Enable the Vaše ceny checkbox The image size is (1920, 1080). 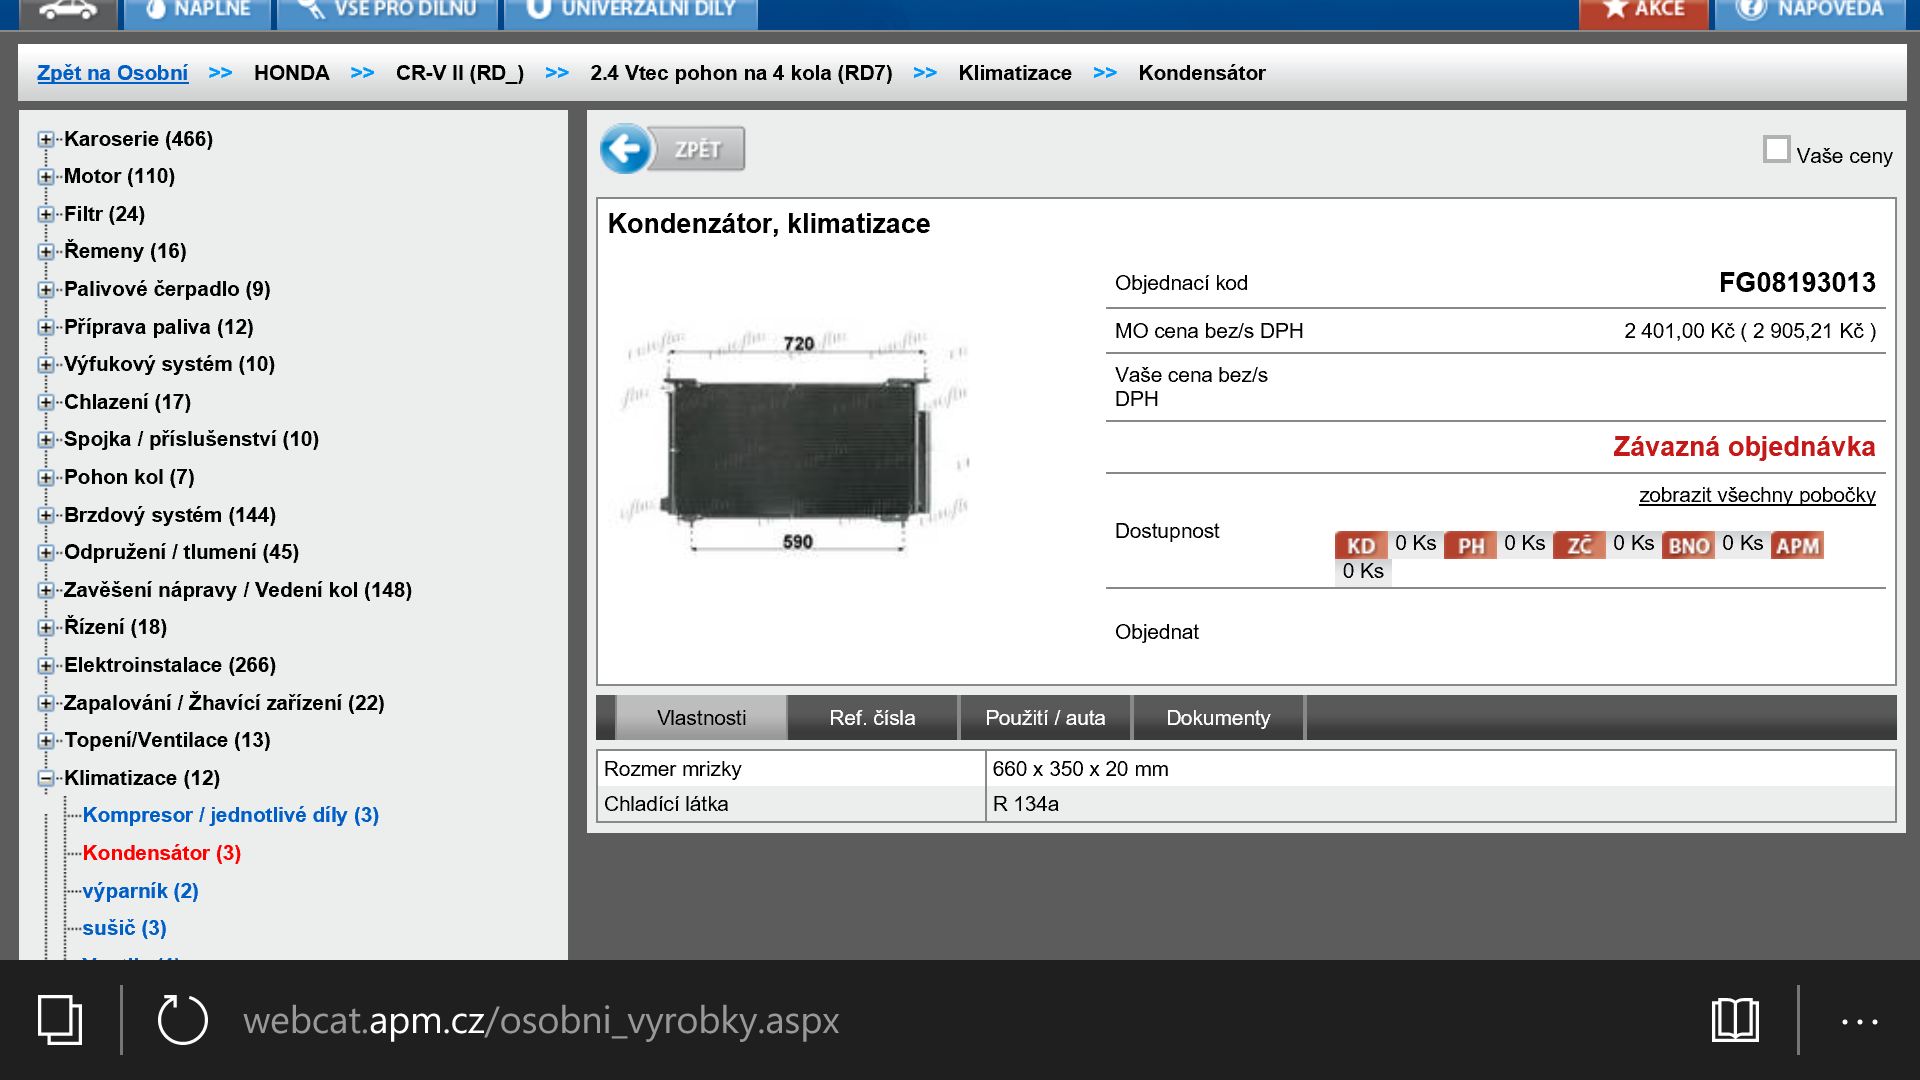(1776, 150)
